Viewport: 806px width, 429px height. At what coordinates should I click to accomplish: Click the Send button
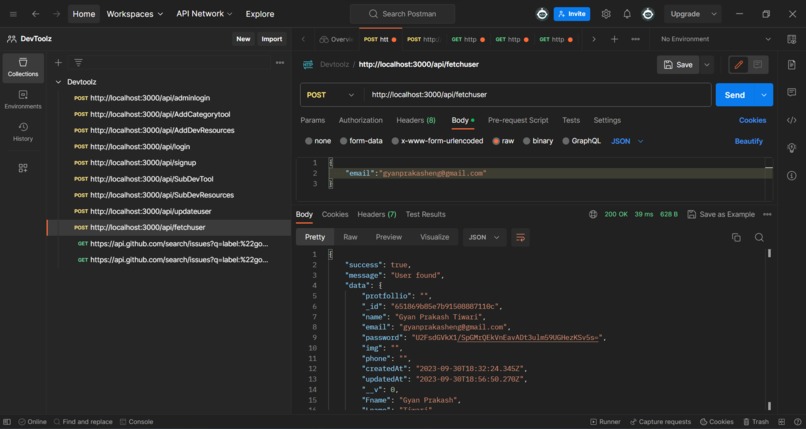735,95
